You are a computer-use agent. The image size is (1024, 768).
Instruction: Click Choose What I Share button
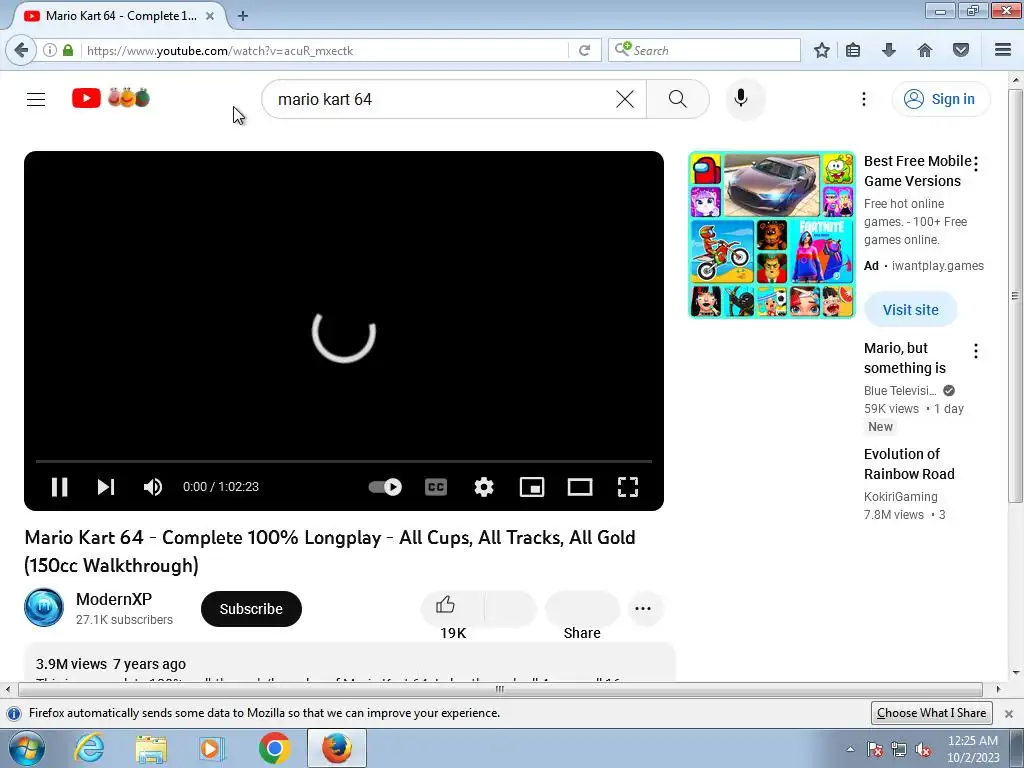point(931,712)
